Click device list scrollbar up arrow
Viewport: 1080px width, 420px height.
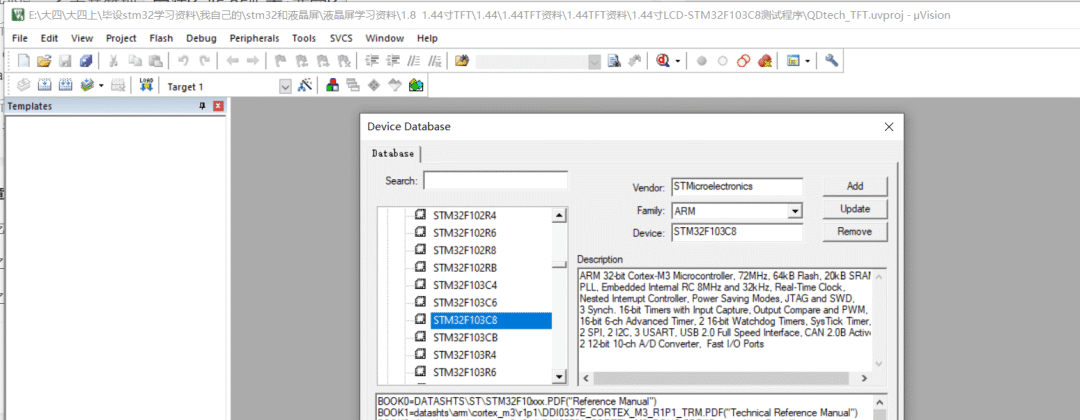[x=559, y=216]
